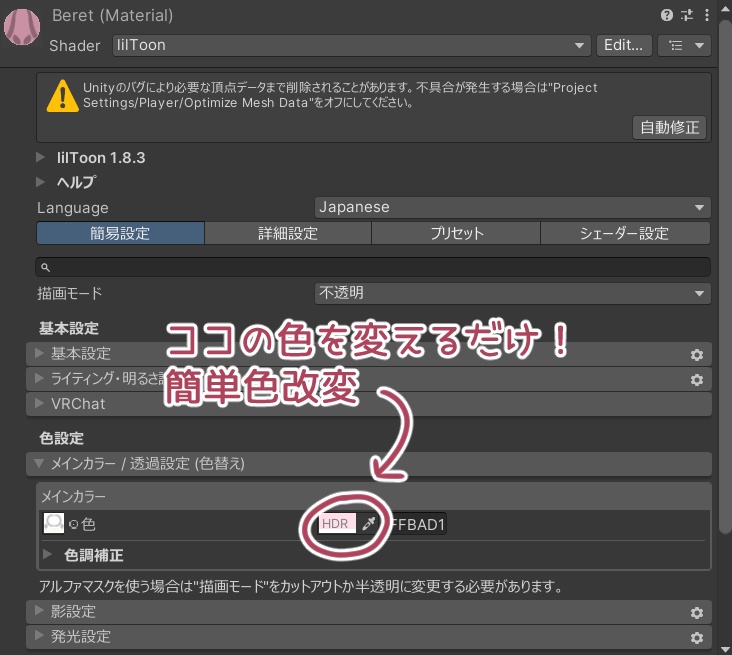Switch to the プリセット tab
This screenshot has height=655, width=732.
456,233
